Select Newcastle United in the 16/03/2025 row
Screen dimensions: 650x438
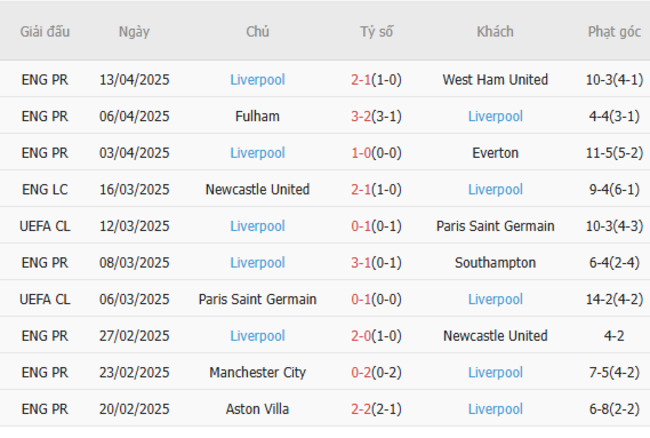(x=257, y=189)
